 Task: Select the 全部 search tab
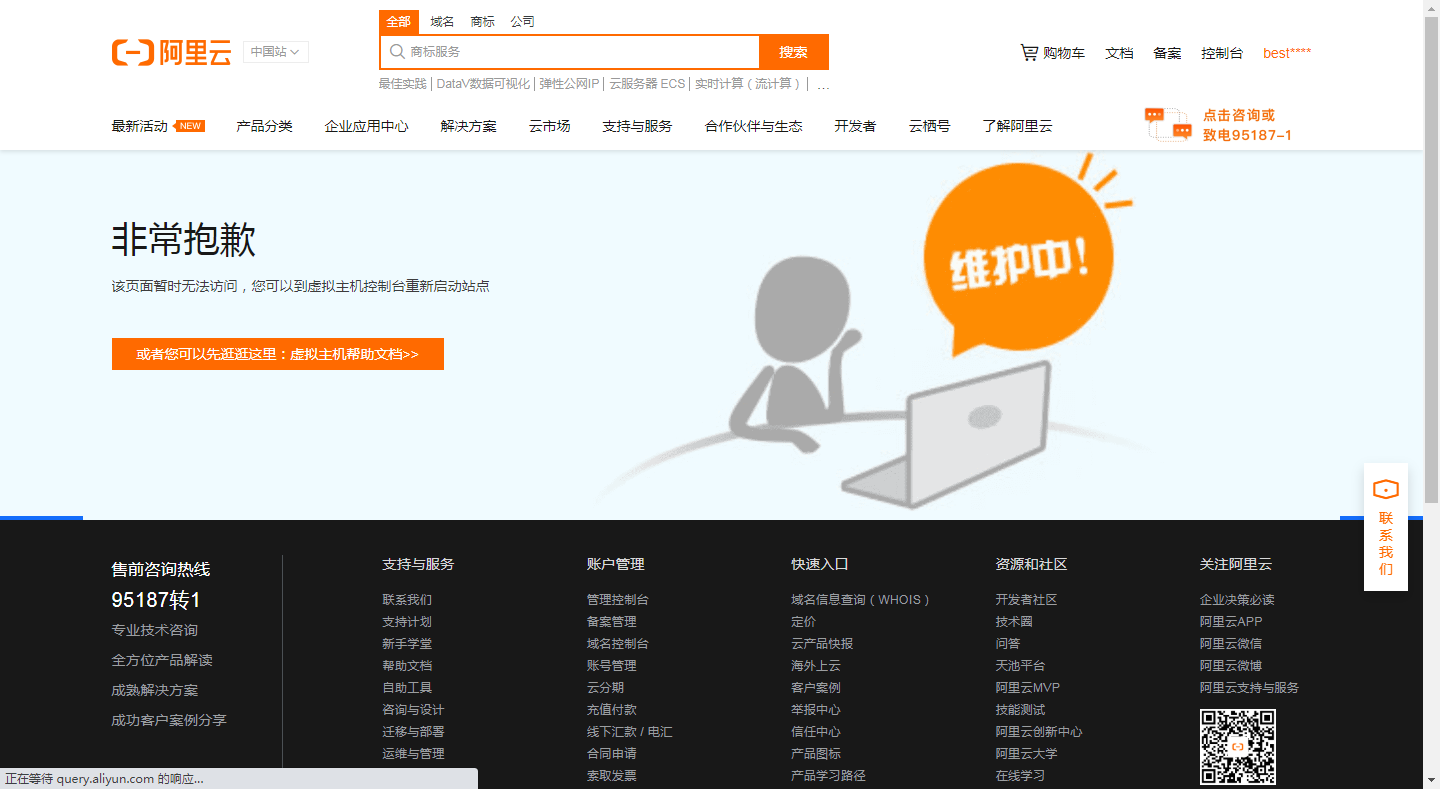click(x=399, y=22)
